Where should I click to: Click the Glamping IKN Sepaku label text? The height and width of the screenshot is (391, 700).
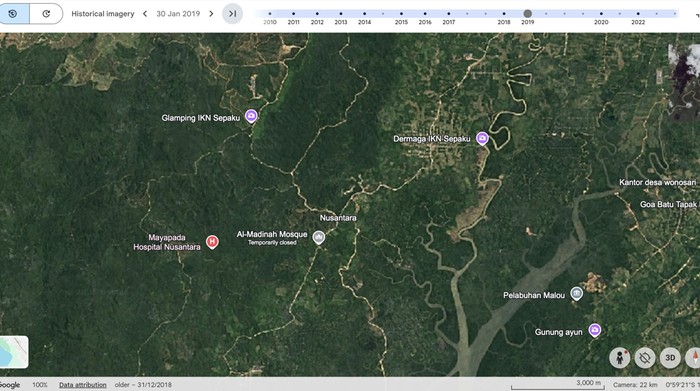201,118
